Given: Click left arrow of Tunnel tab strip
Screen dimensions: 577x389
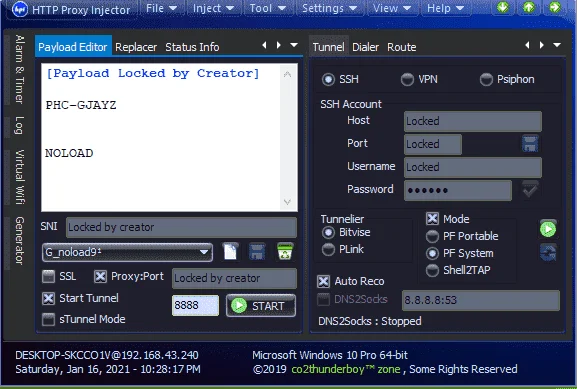Looking at the screenshot, I should [528, 45].
